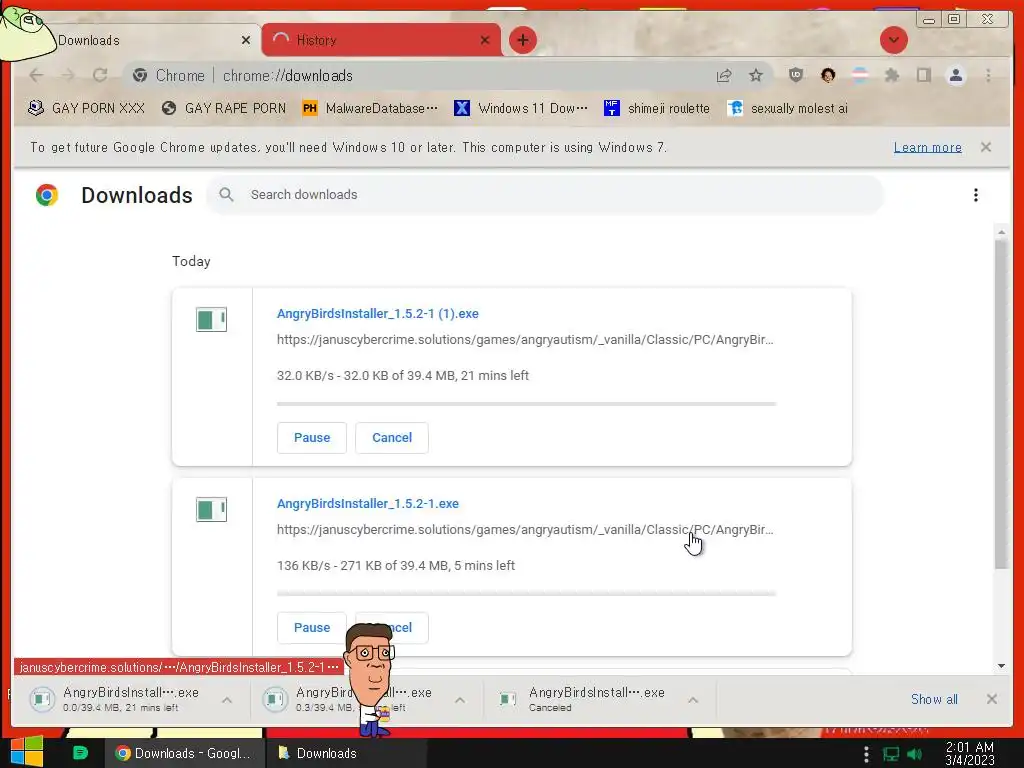Click the page scrollbar down arrow

coord(1001,666)
